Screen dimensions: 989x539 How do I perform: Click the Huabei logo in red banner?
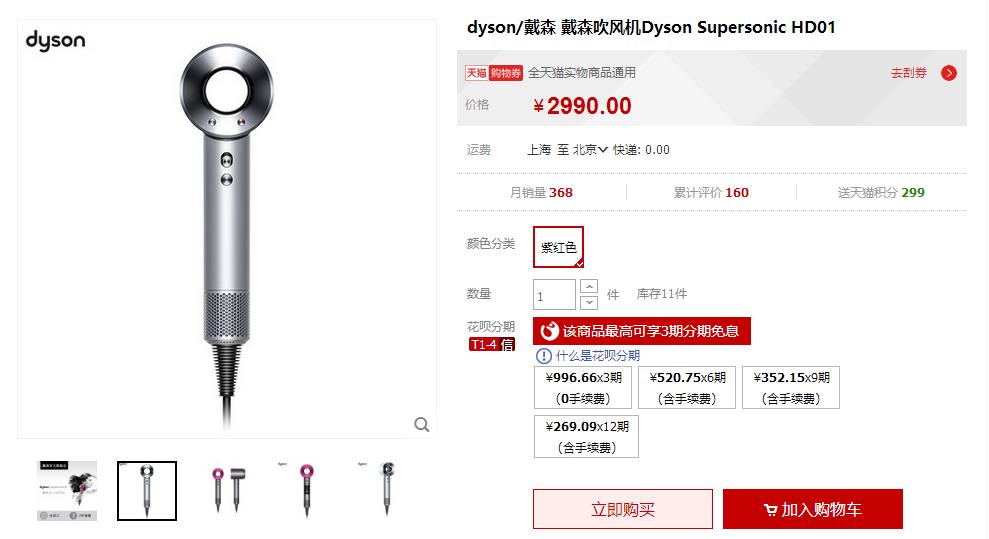click(x=549, y=331)
